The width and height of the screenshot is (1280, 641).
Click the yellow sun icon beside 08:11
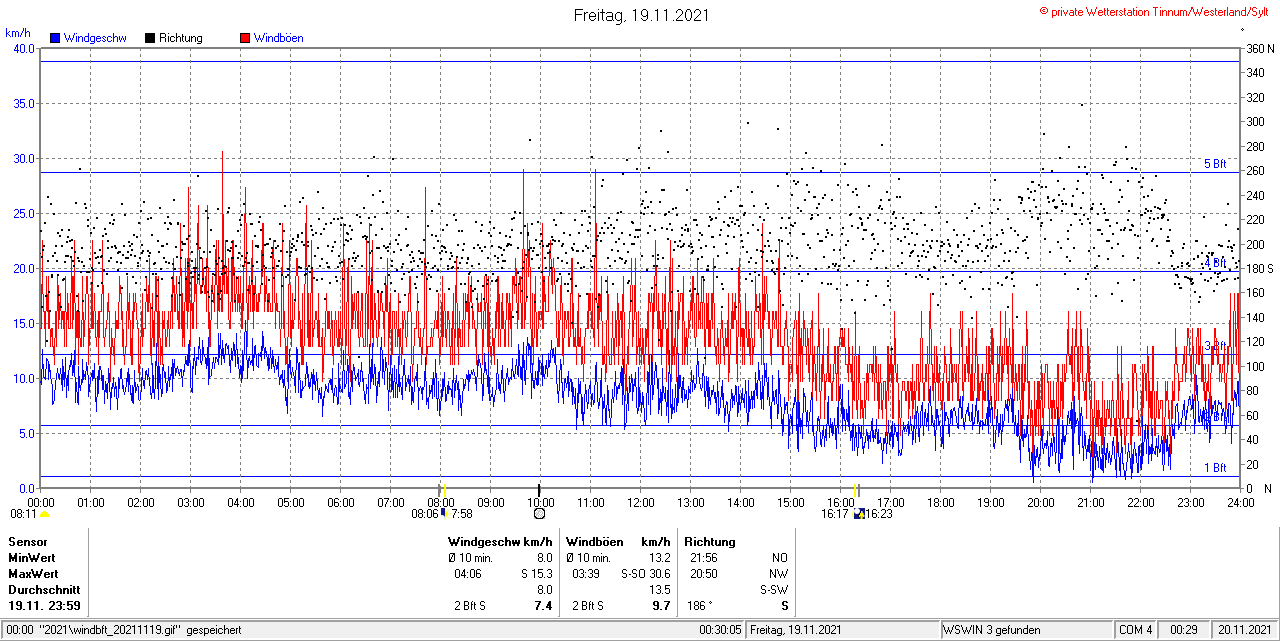44,514
